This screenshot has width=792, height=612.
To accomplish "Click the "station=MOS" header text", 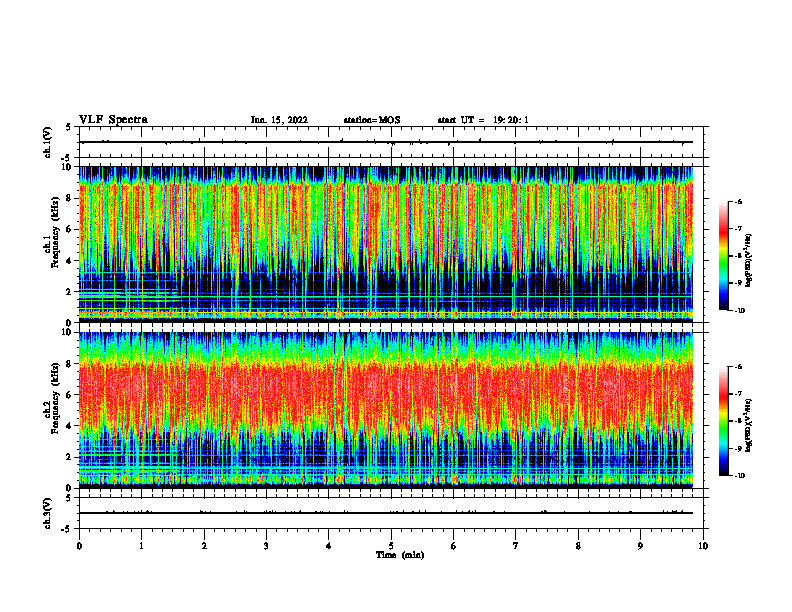I will 372,120.
